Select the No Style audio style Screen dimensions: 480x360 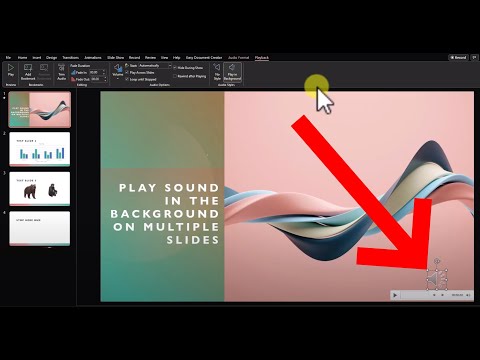(217, 72)
